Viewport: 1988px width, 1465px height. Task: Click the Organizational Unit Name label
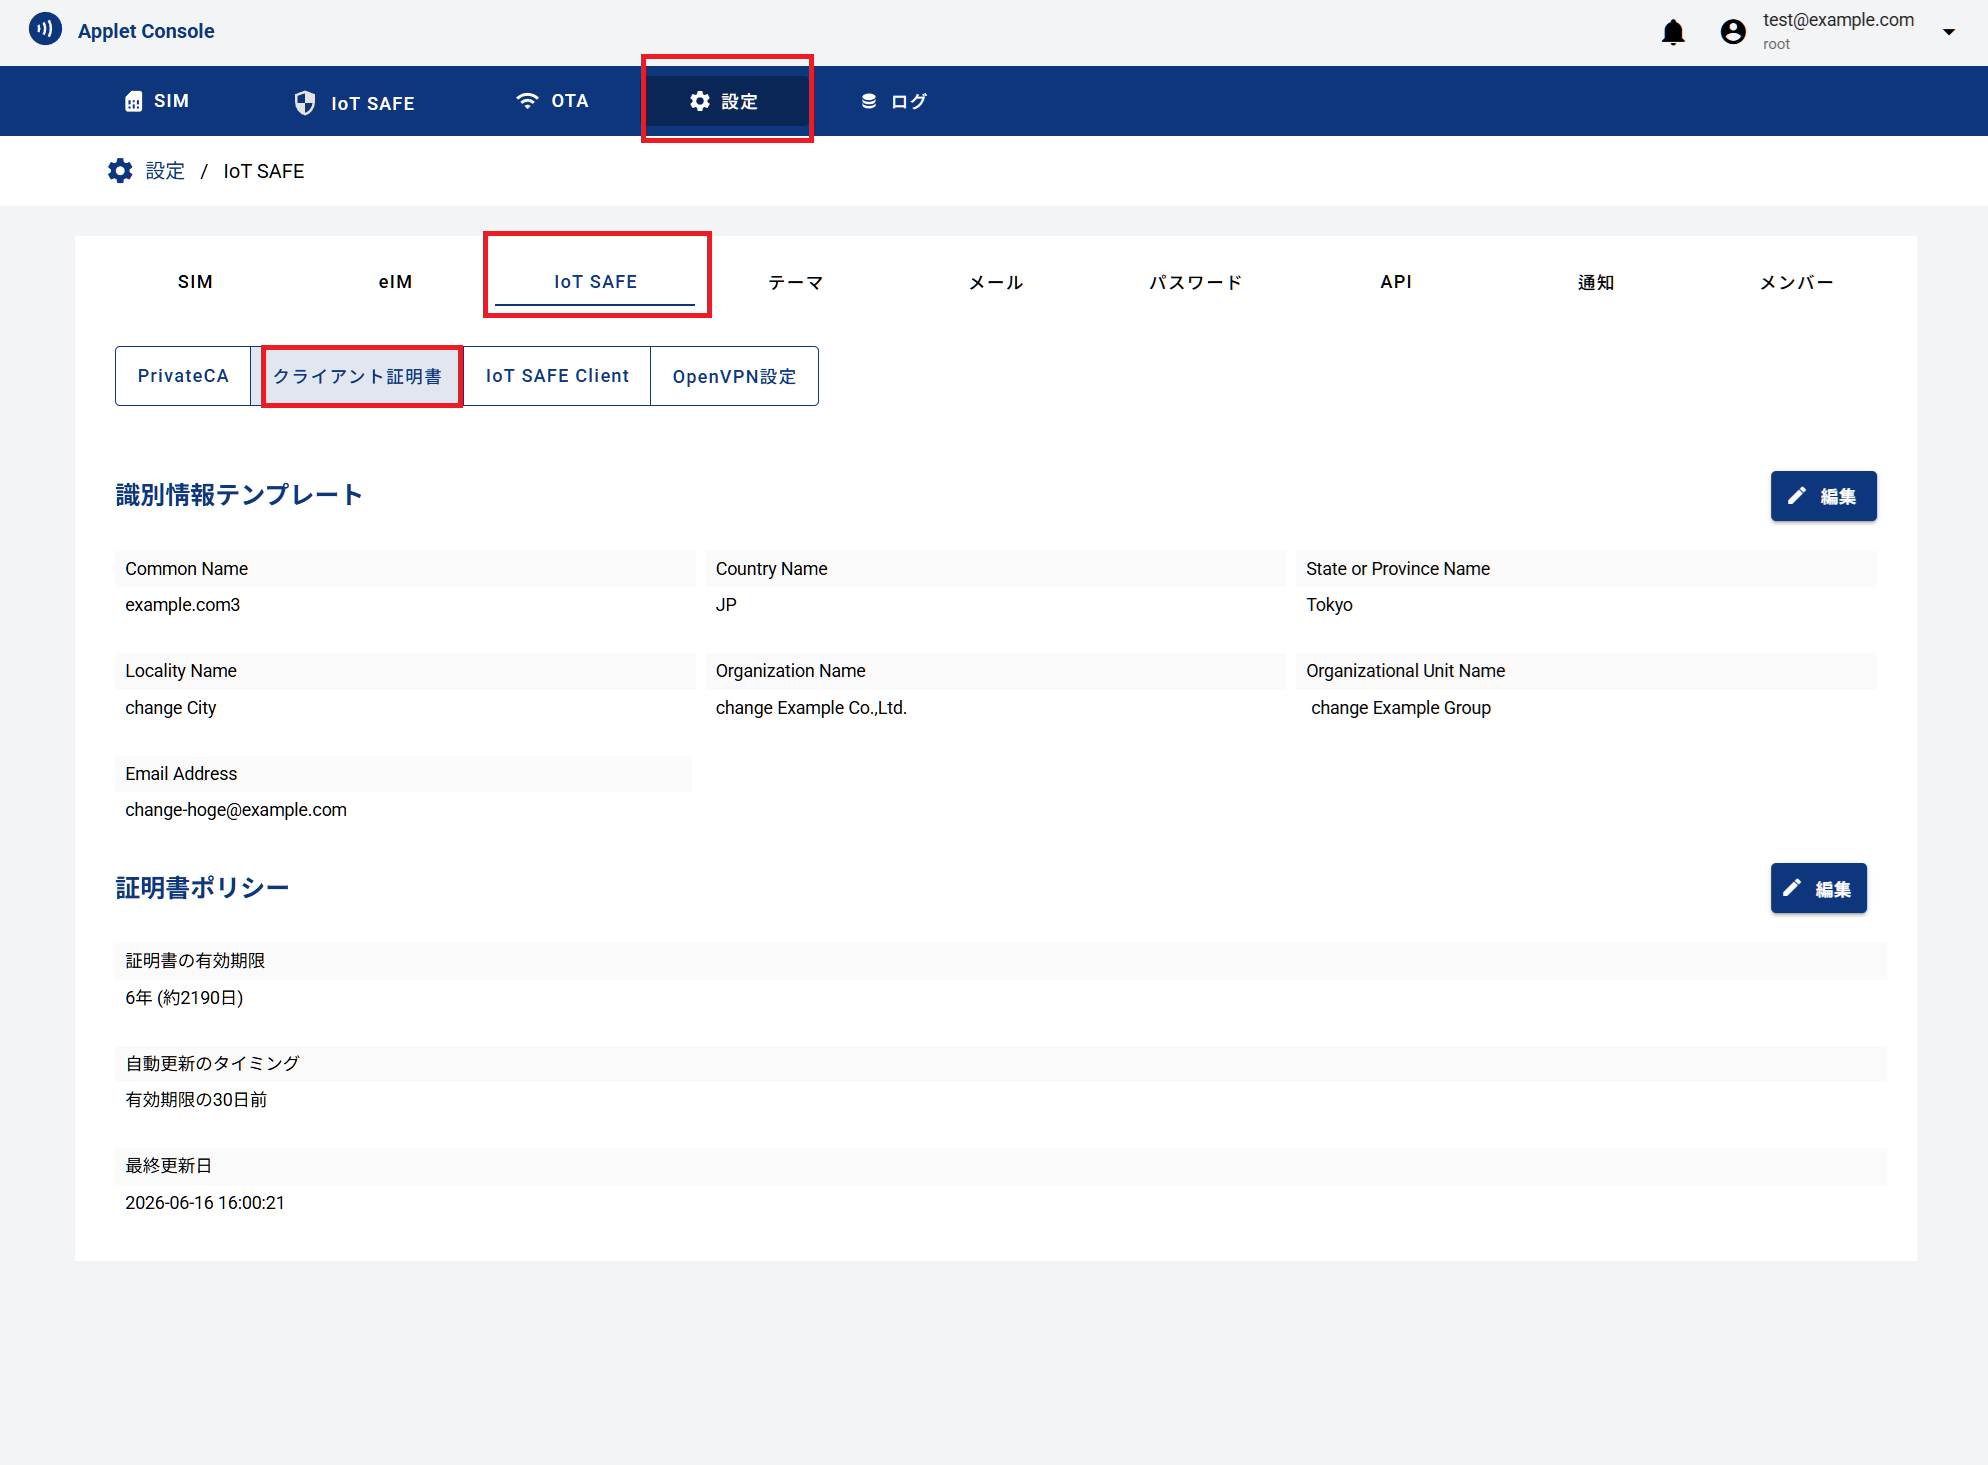click(x=1405, y=671)
